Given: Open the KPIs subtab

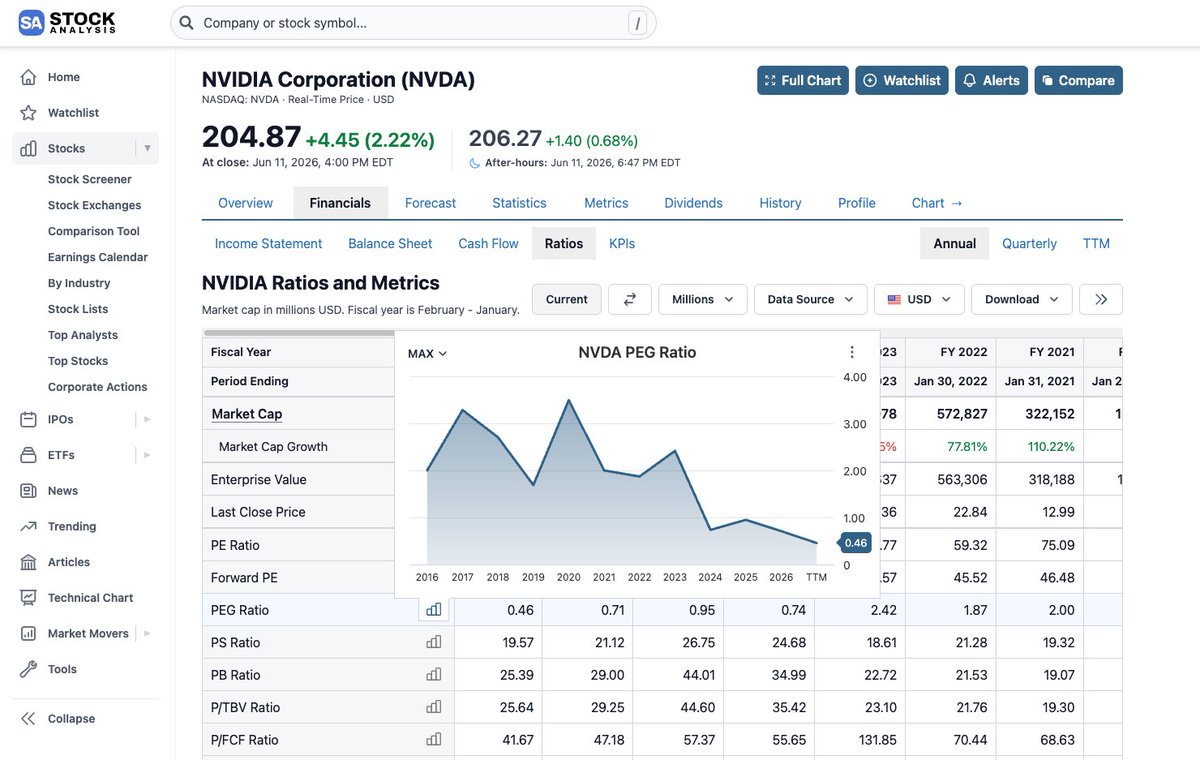Looking at the screenshot, I should point(622,243).
